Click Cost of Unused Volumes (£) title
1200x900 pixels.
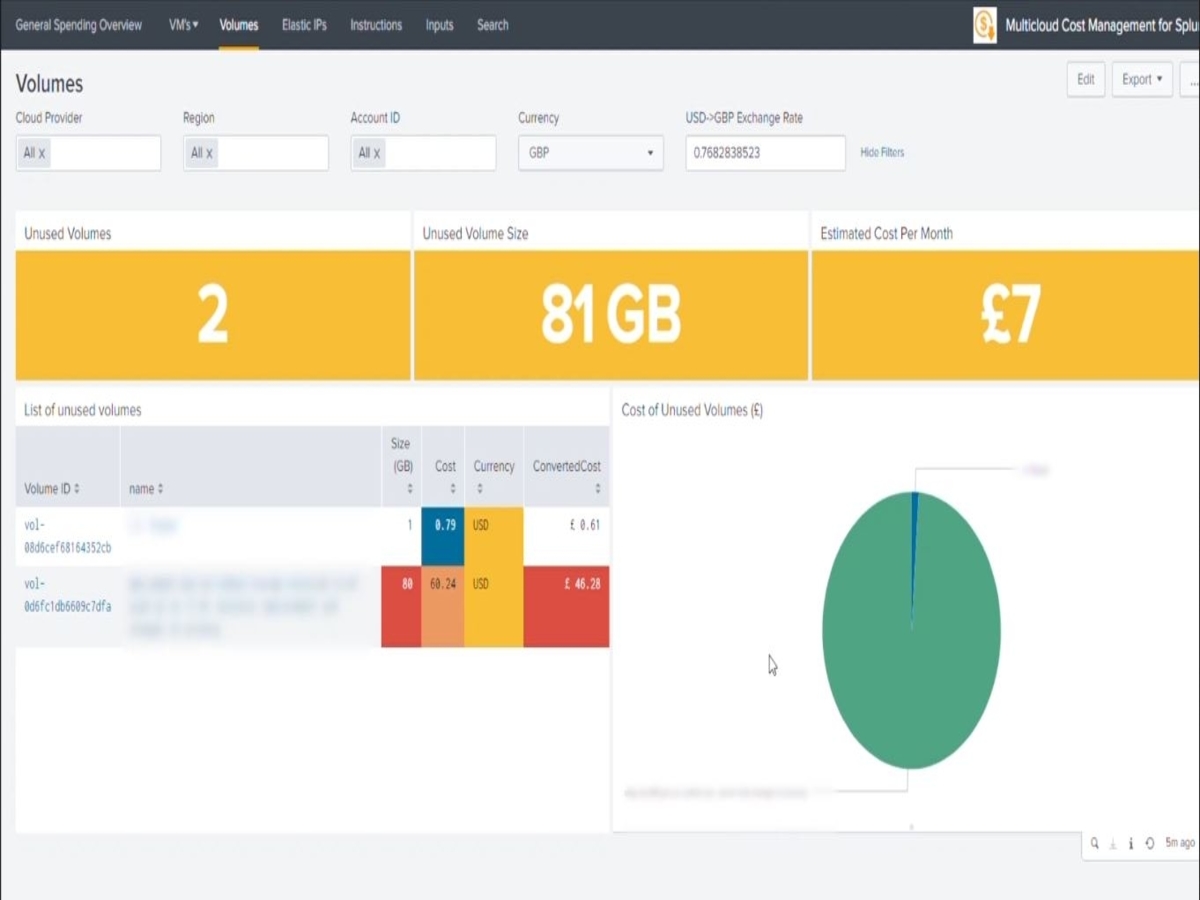click(x=692, y=410)
